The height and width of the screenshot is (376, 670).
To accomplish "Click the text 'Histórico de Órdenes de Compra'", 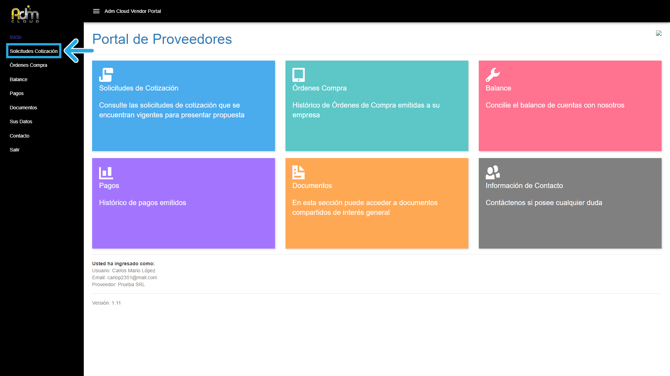I will click(x=344, y=105).
